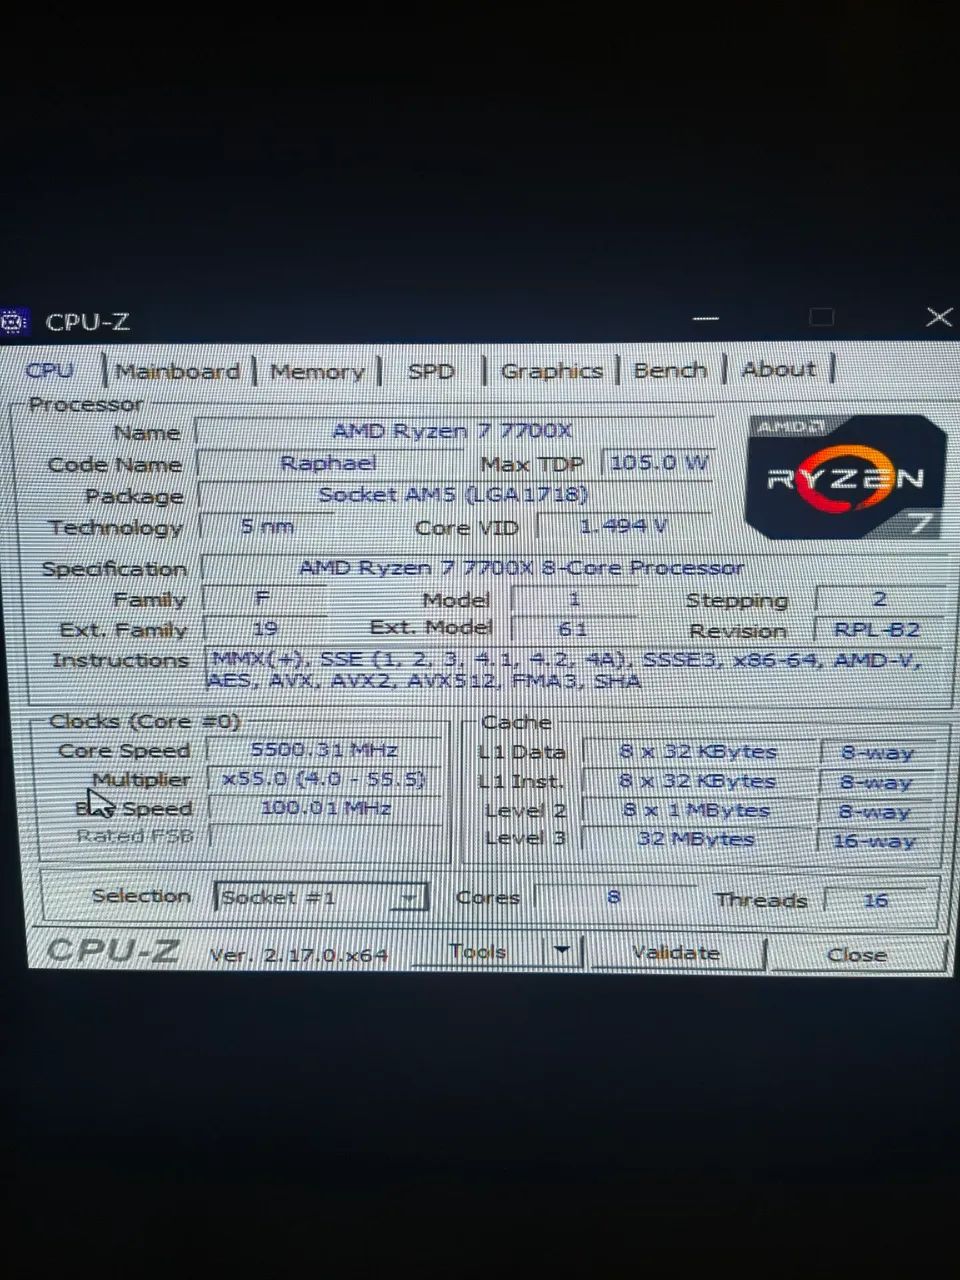The height and width of the screenshot is (1280, 960).
Task: Click Level 2 value 8 x 1 MBytes
Action: [697, 810]
